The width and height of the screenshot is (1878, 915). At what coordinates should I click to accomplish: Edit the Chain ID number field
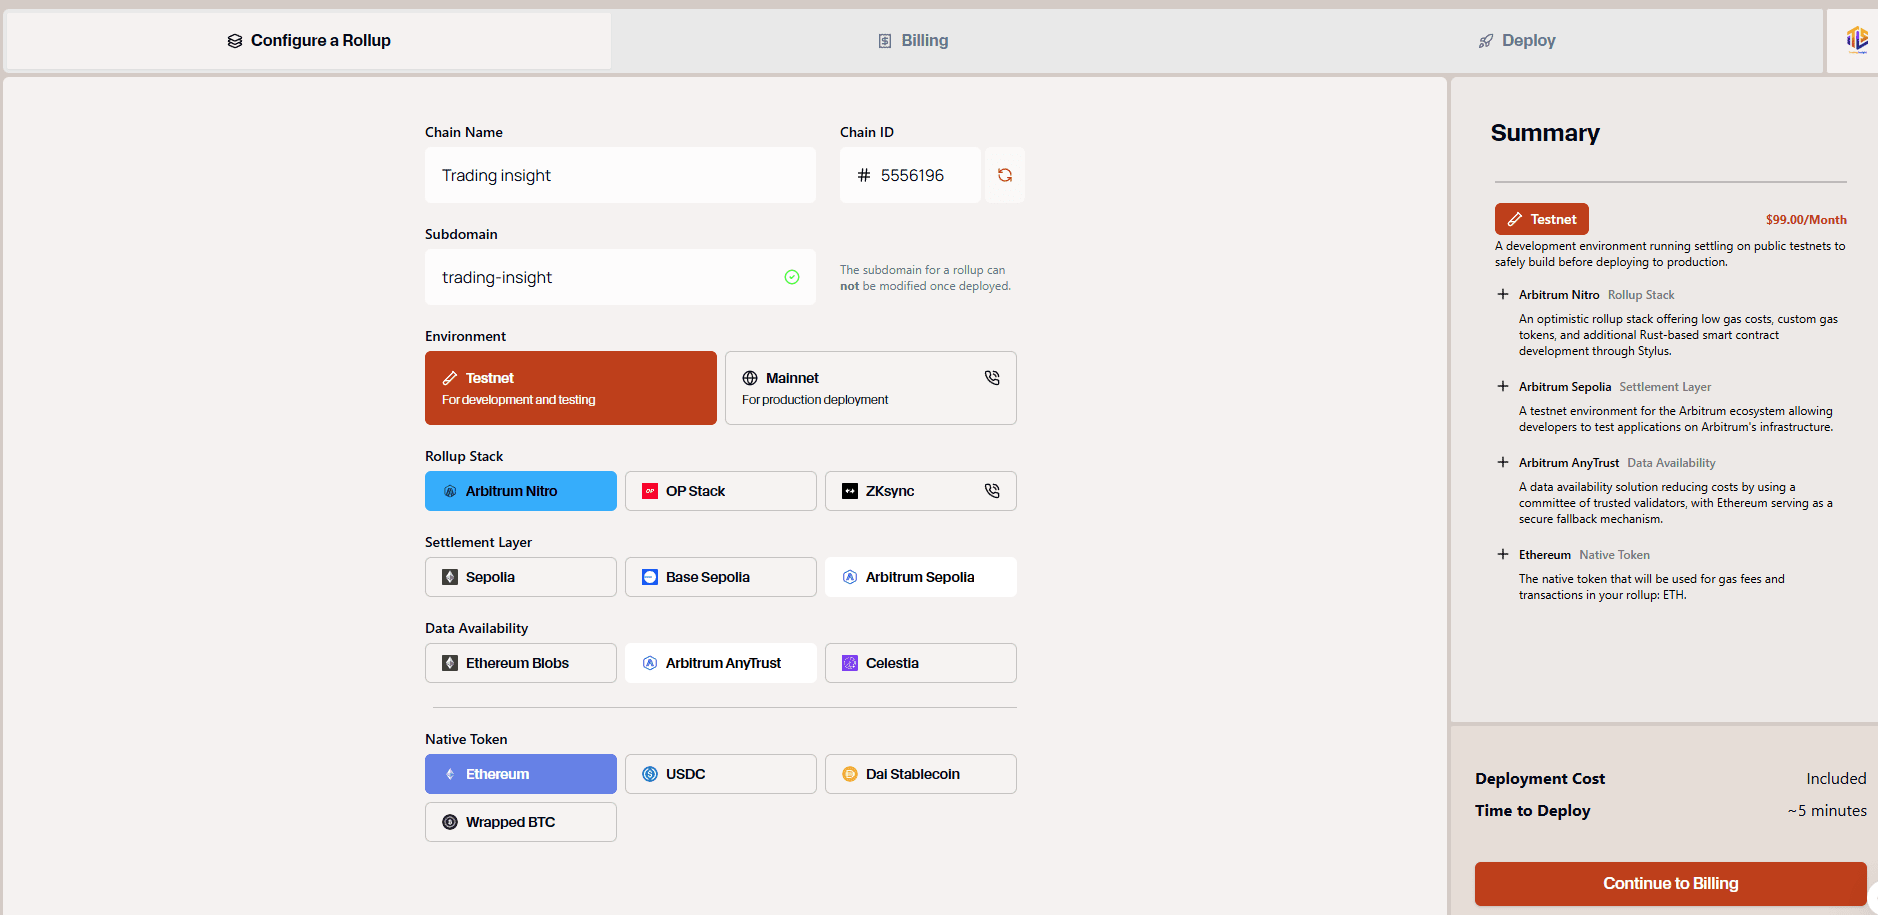910,175
